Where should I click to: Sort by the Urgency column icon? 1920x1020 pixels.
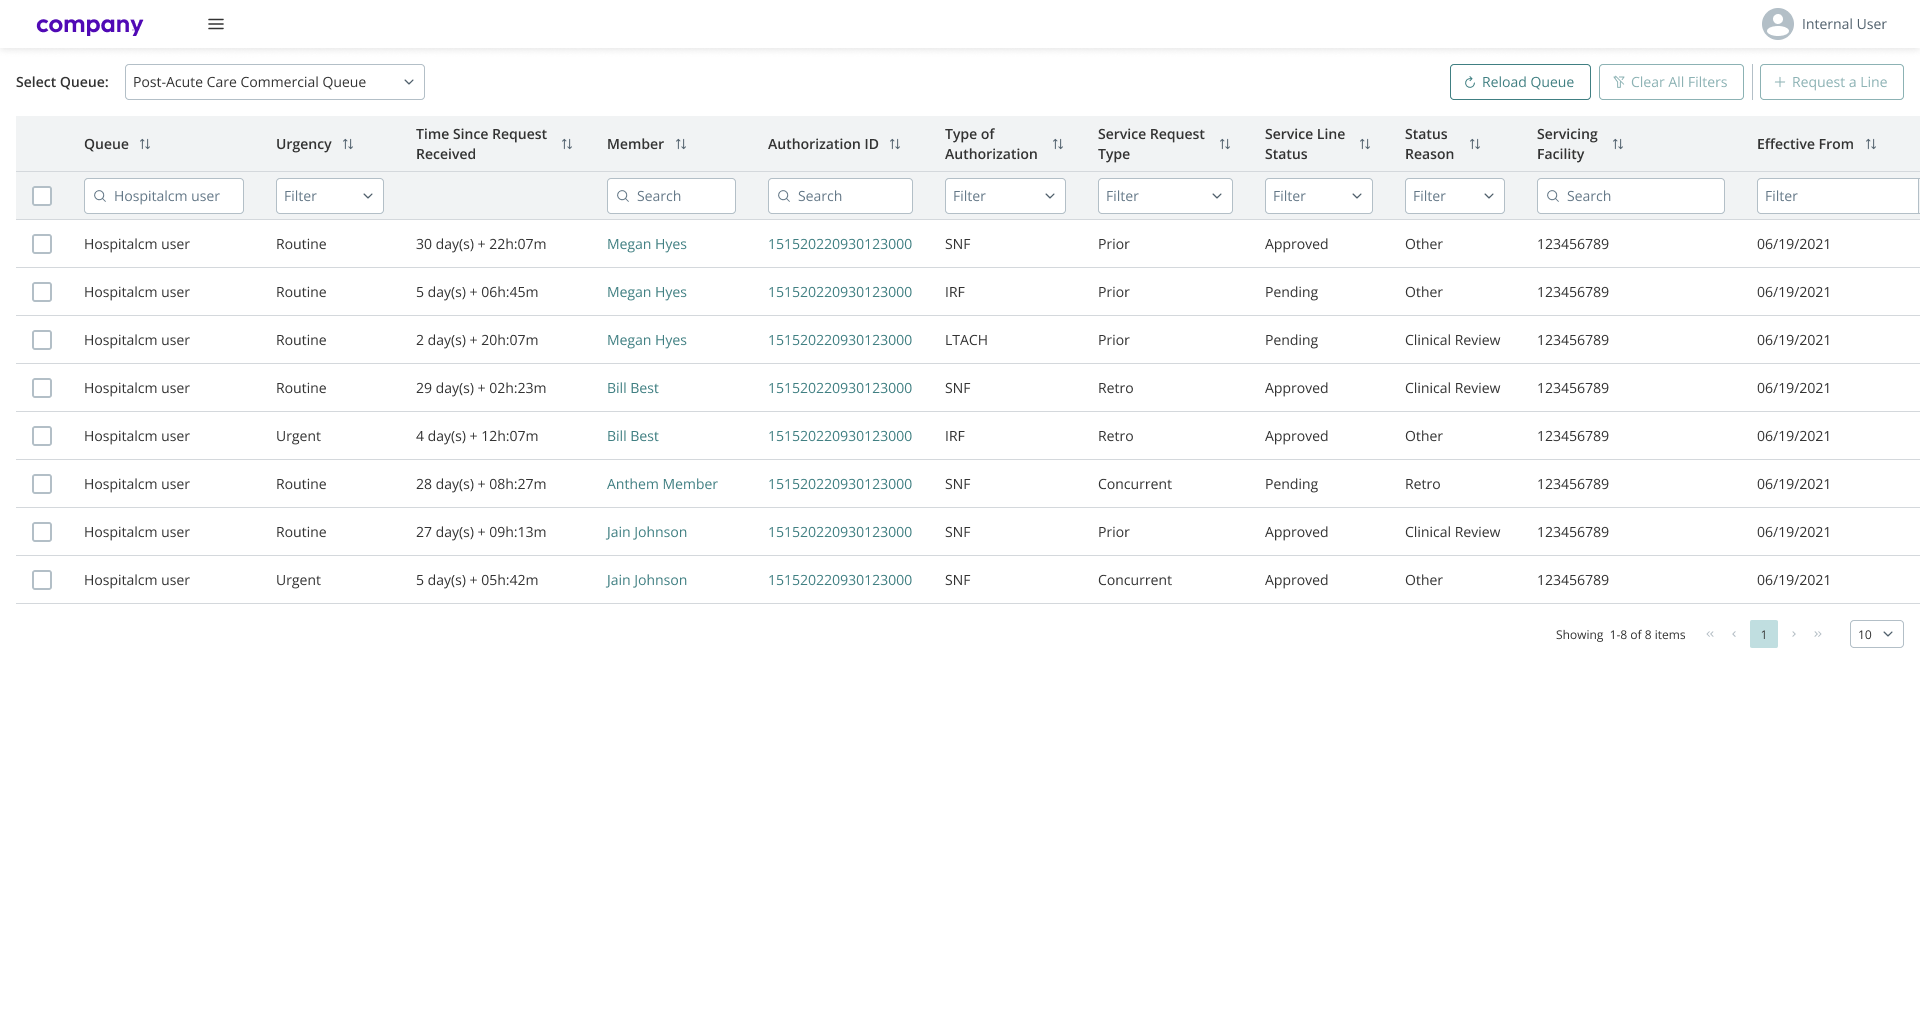coord(348,144)
